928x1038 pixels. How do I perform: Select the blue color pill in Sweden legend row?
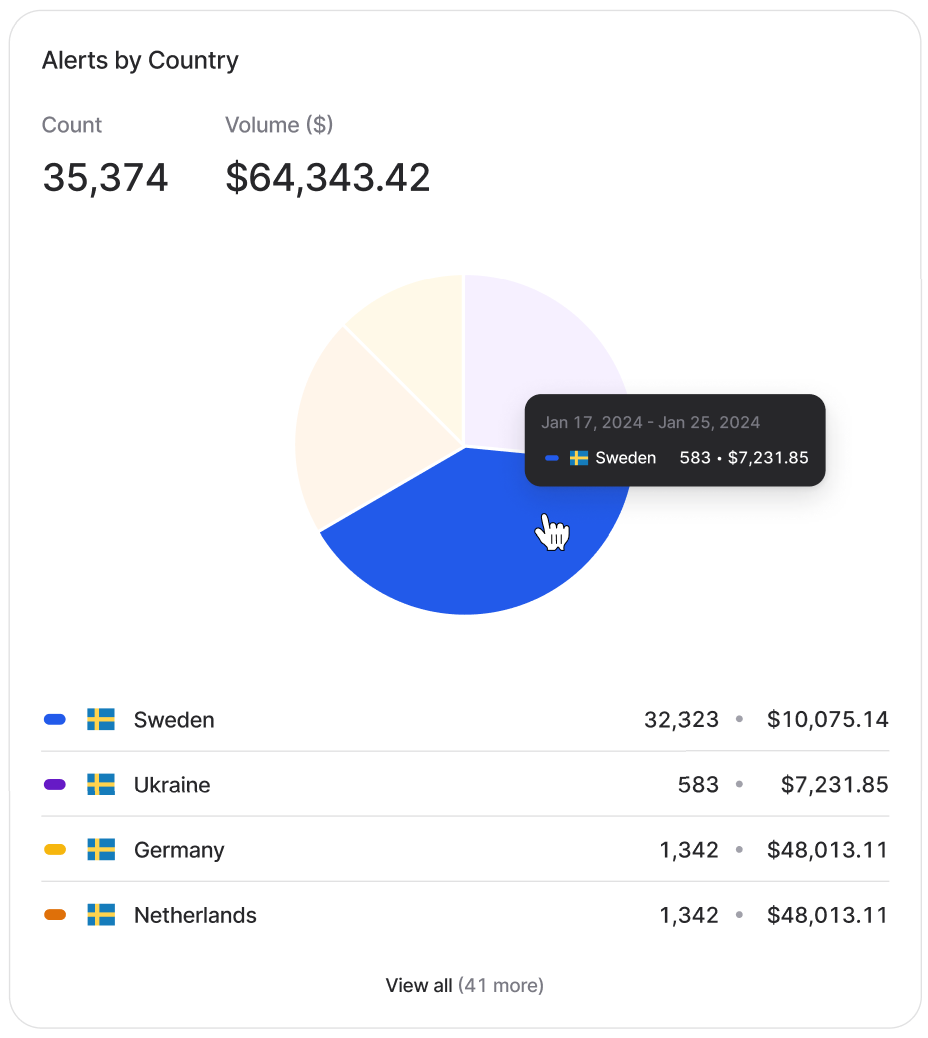coord(55,719)
